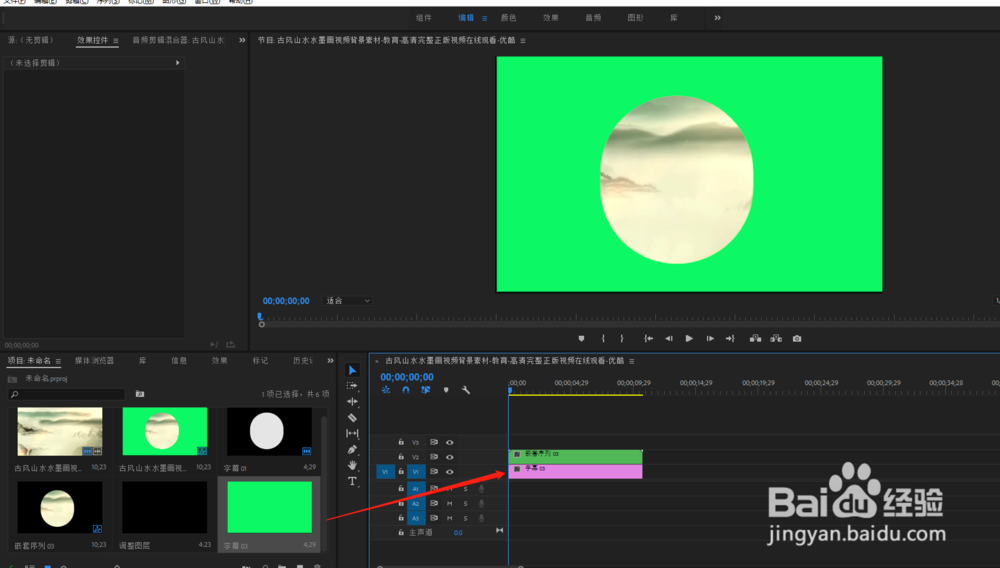Mute the A2 audio track
Viewport: 1000px width, 568px height.
coord(450,503)
